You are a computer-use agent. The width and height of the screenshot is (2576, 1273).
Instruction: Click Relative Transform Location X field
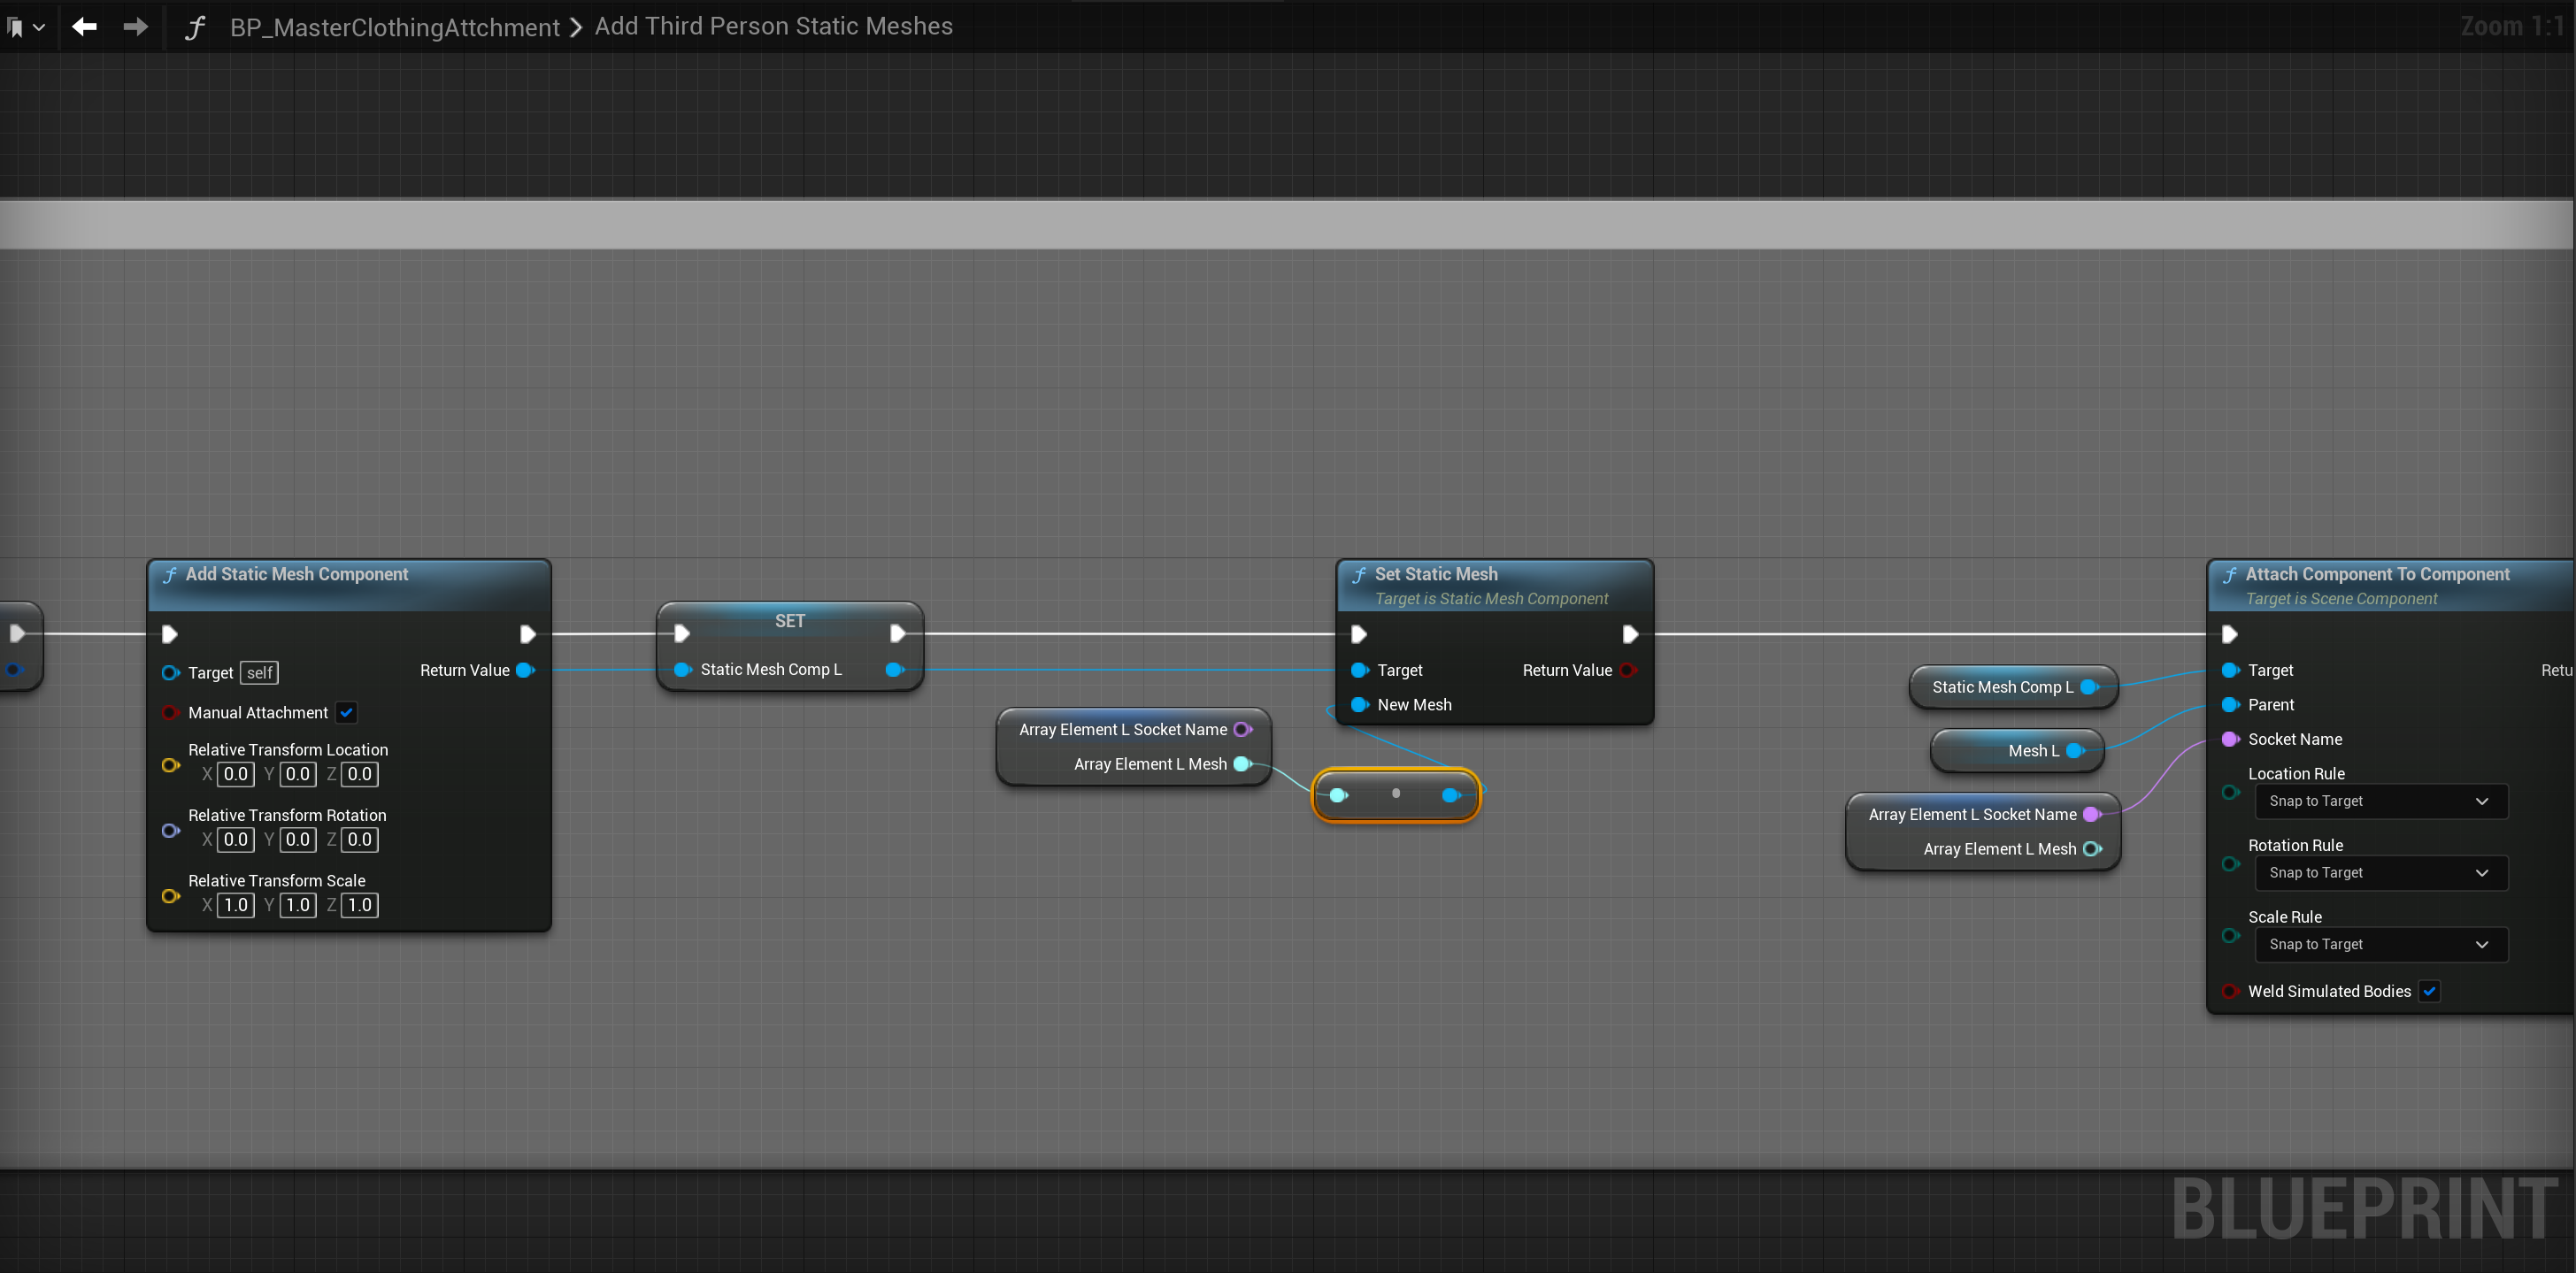236,774
